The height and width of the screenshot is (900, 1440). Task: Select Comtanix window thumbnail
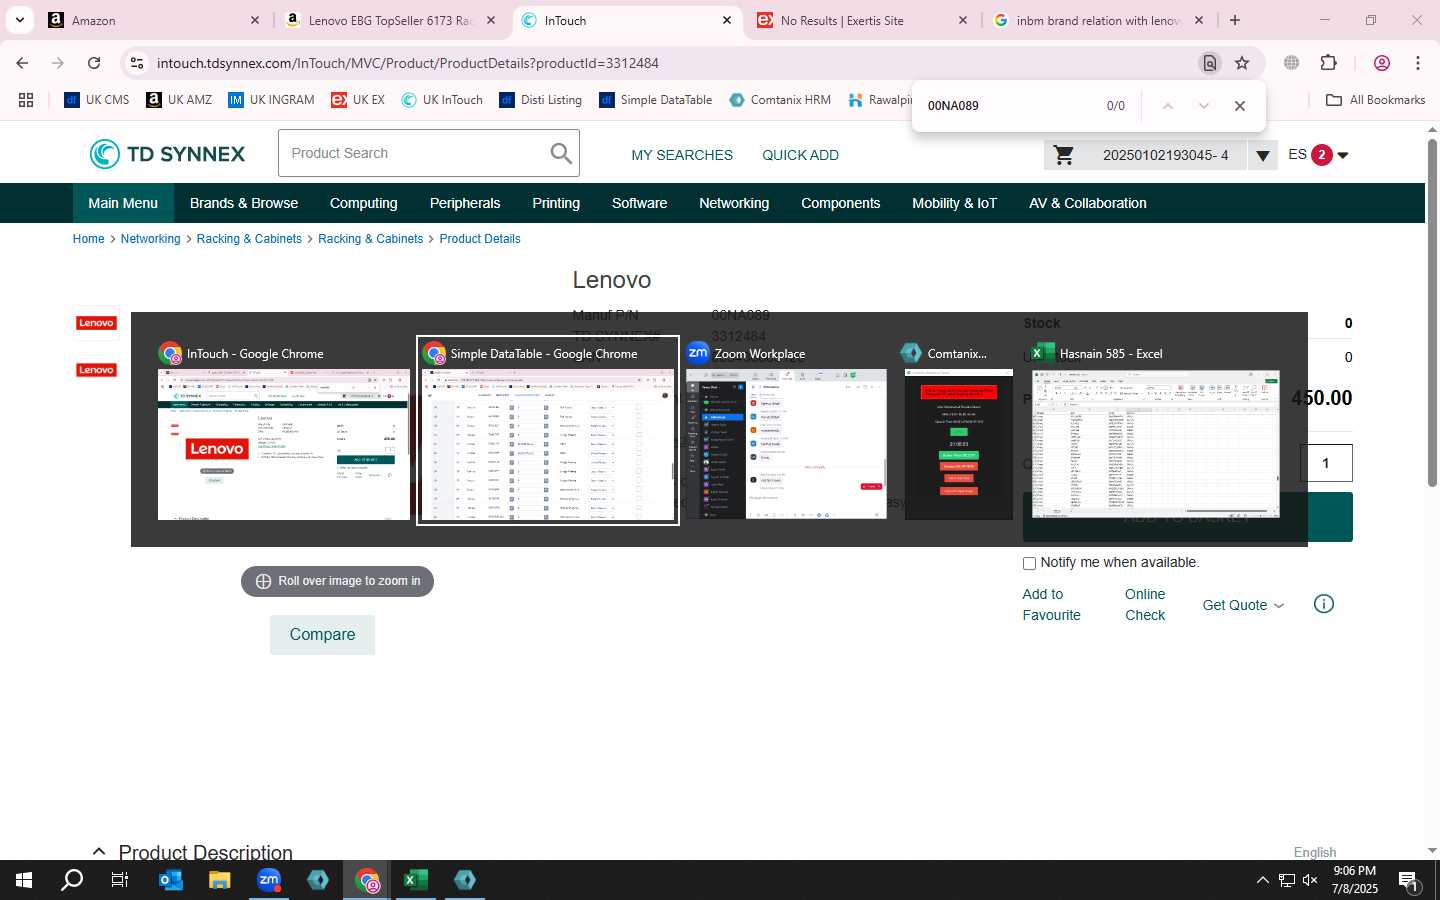click(x=959, y=444)
